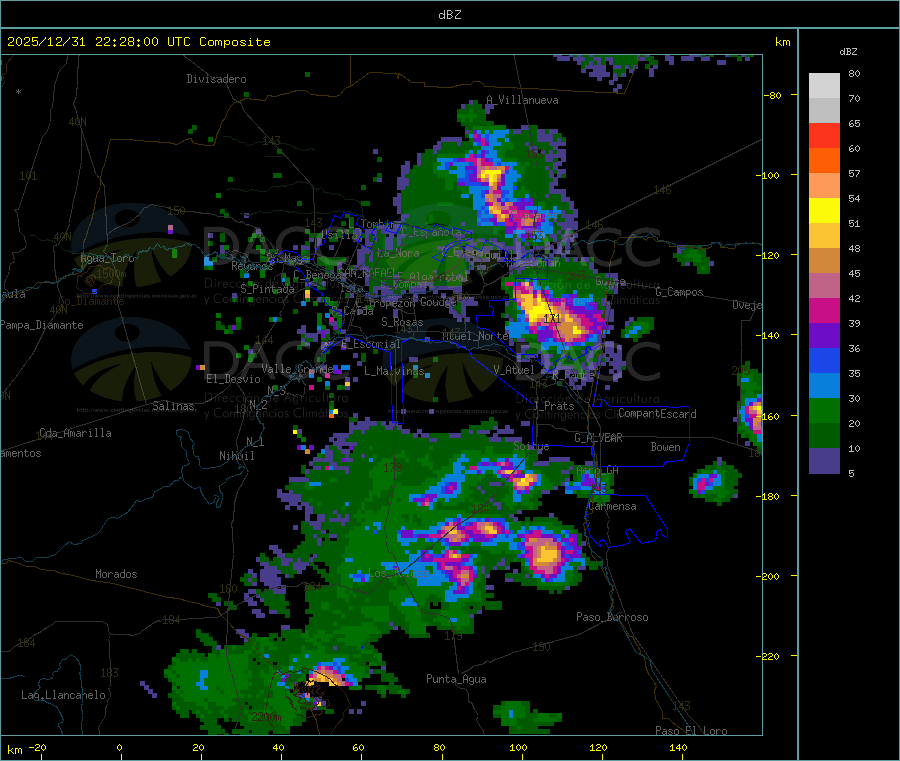Screen dimensions: 900x761
Task: Click the G_Campos location label
Action: click(x=679, y=292)
